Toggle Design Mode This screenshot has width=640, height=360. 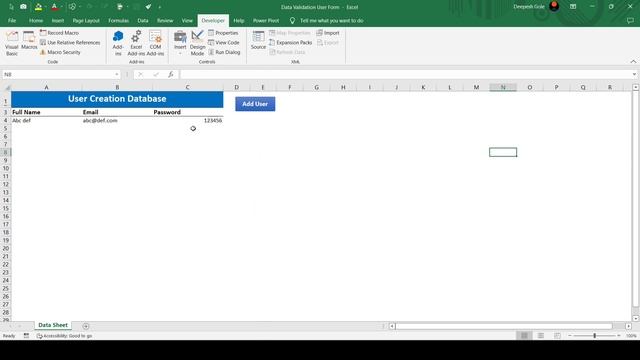tap(197, 43)
